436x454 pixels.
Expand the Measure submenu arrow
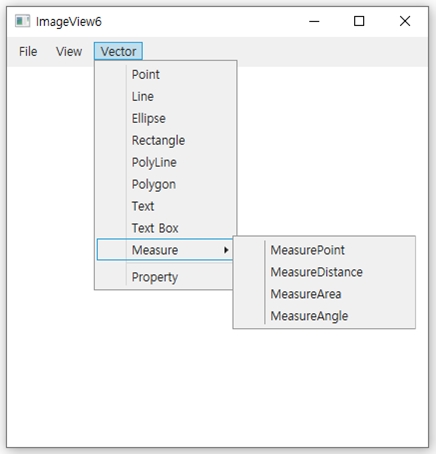coord(226,250)
